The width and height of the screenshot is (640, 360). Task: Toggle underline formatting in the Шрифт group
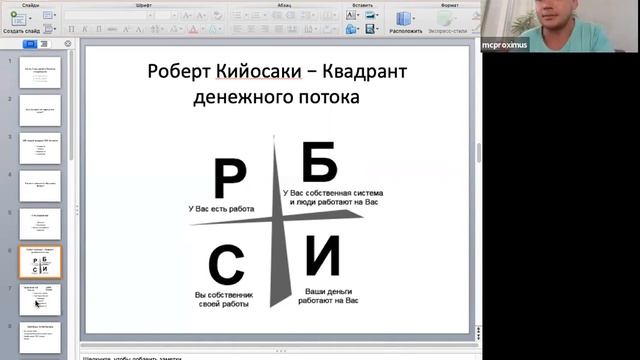point(98,29)
